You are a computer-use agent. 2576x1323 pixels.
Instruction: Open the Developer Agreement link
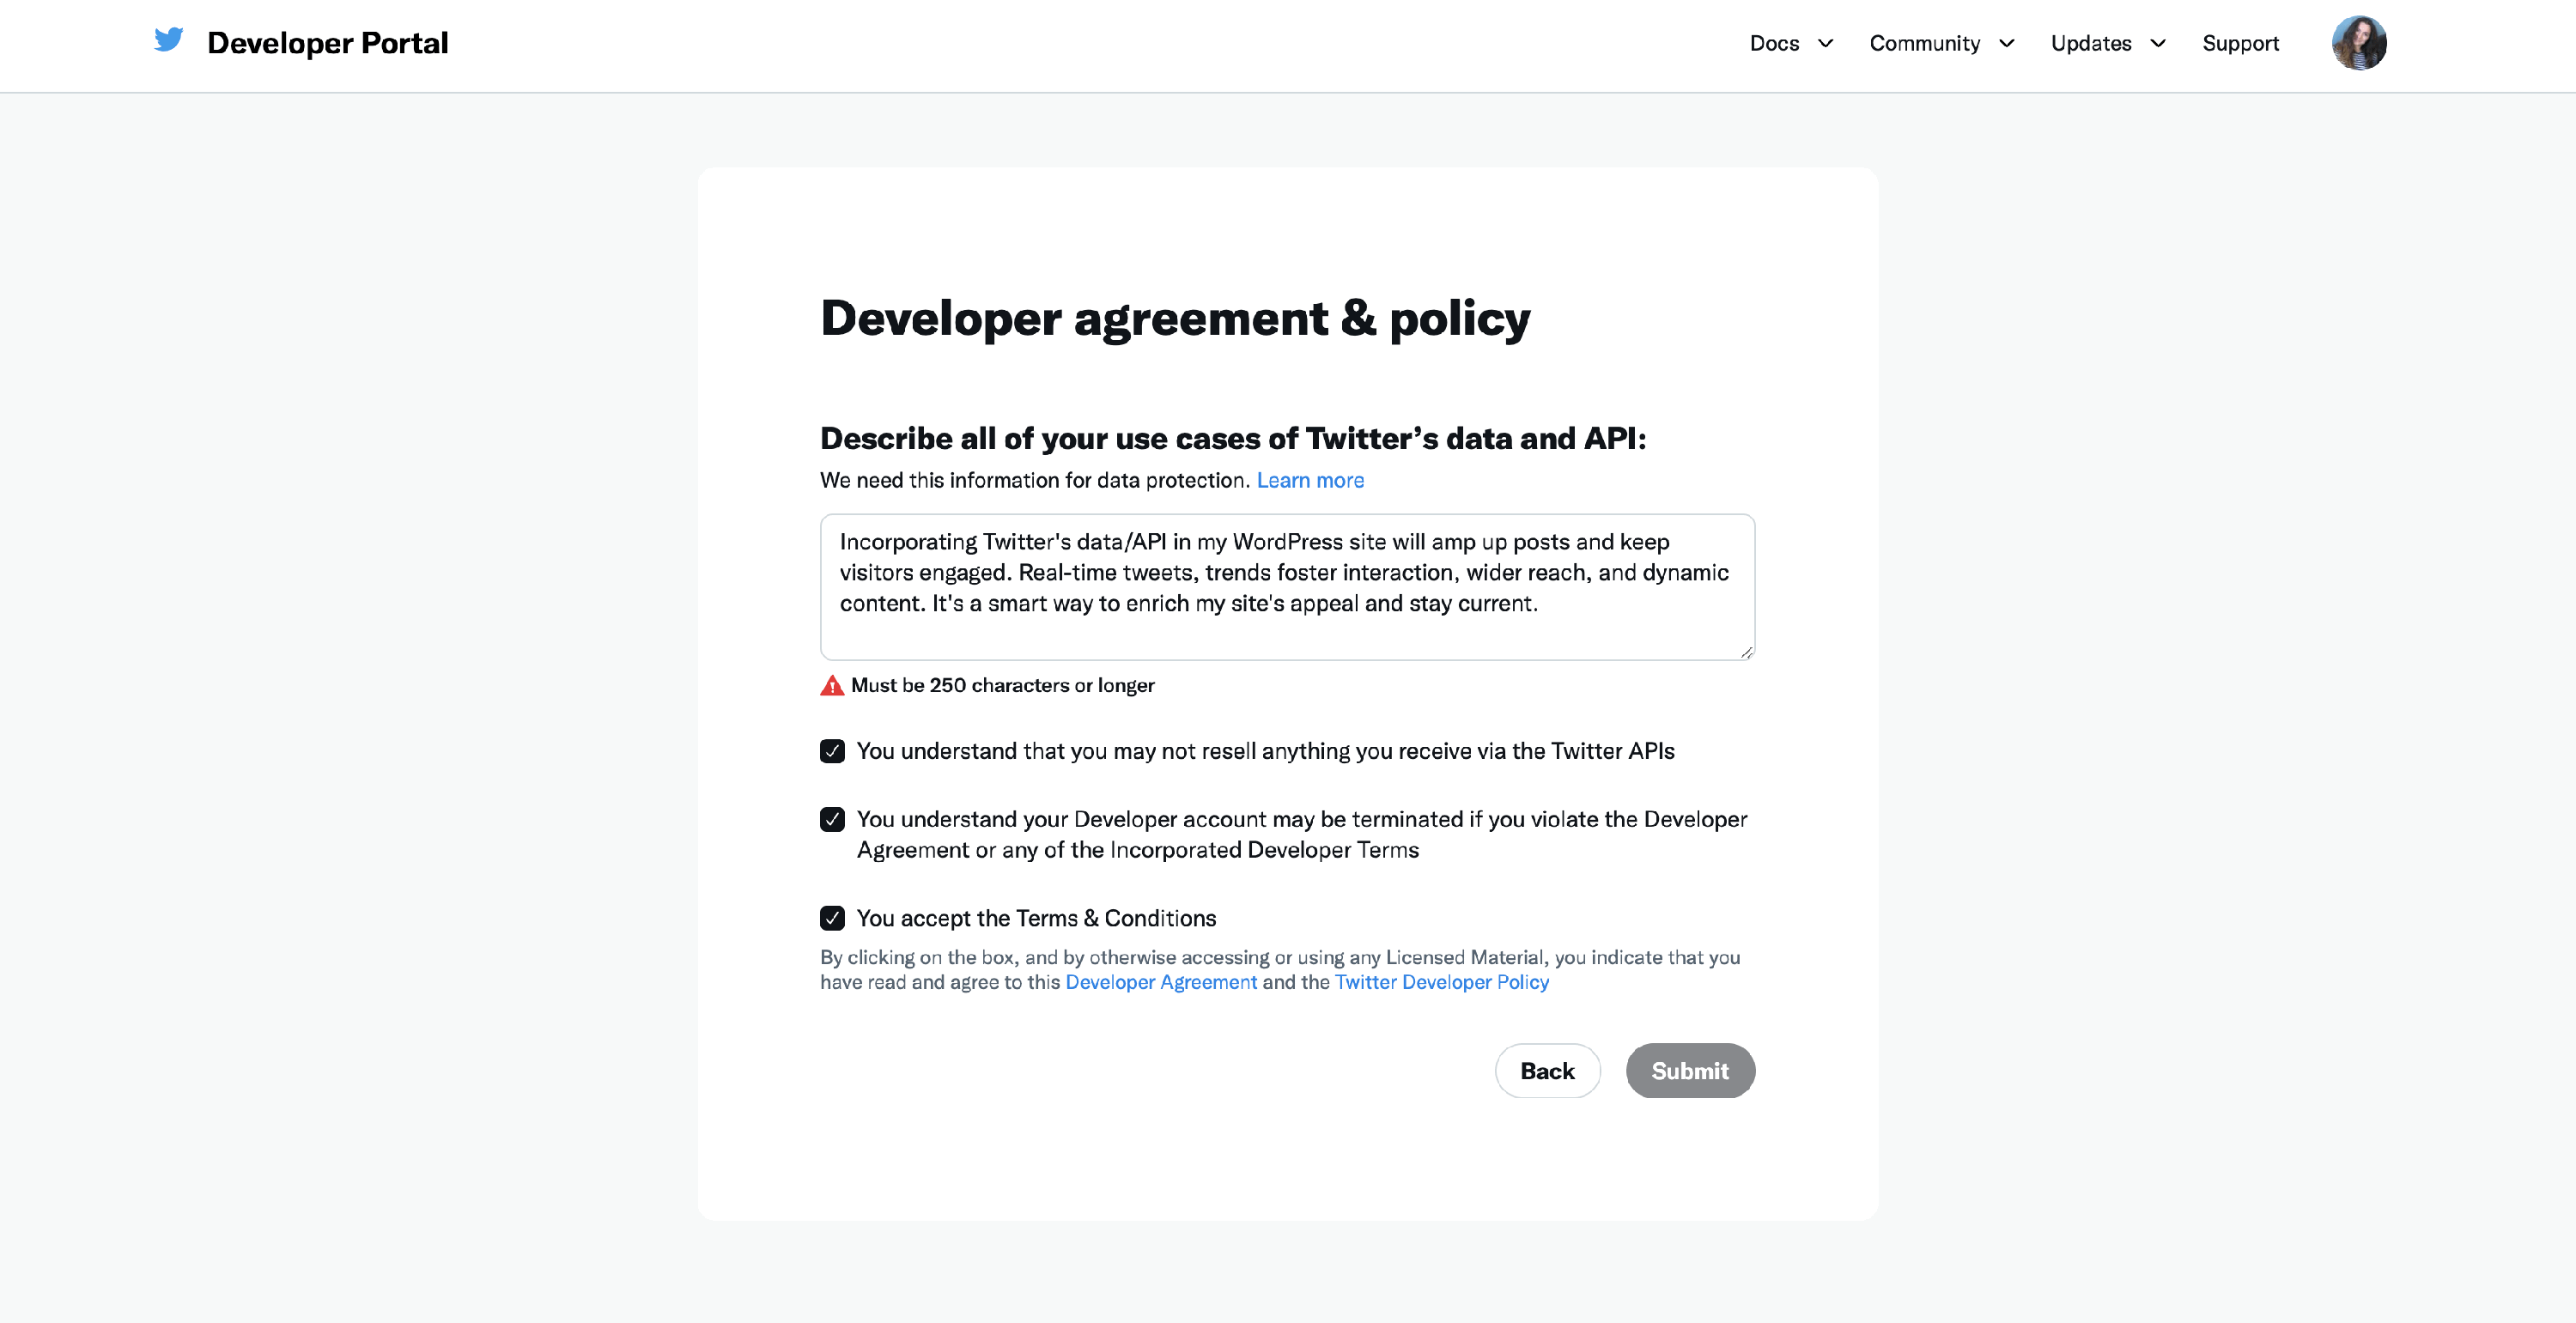[x=1160, y=982]
